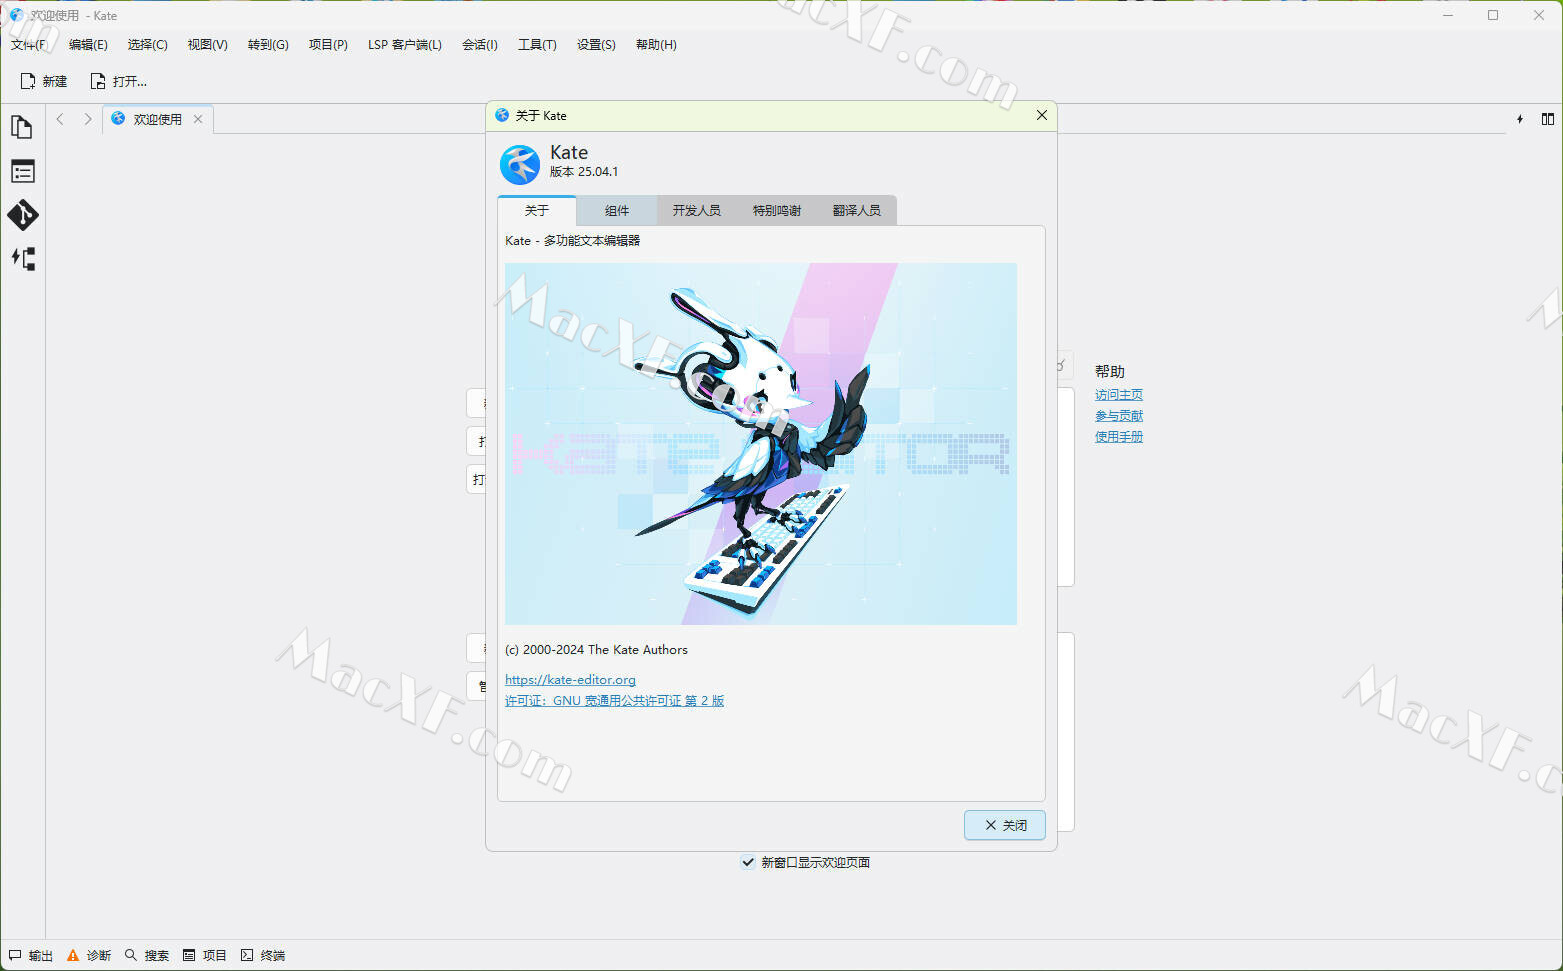The image size is (1563, 971).
Task: Open the Git sidebar panel icon
Action: [22, 215]
